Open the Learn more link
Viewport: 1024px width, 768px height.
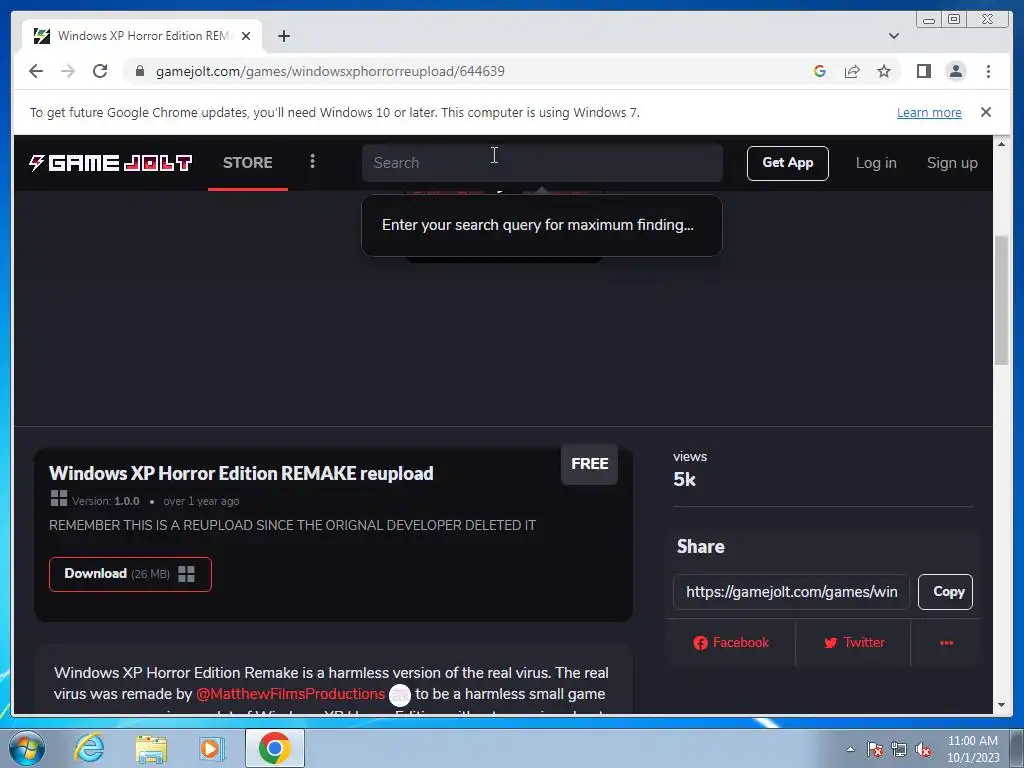pyautogui.click(x=929, y=112)
